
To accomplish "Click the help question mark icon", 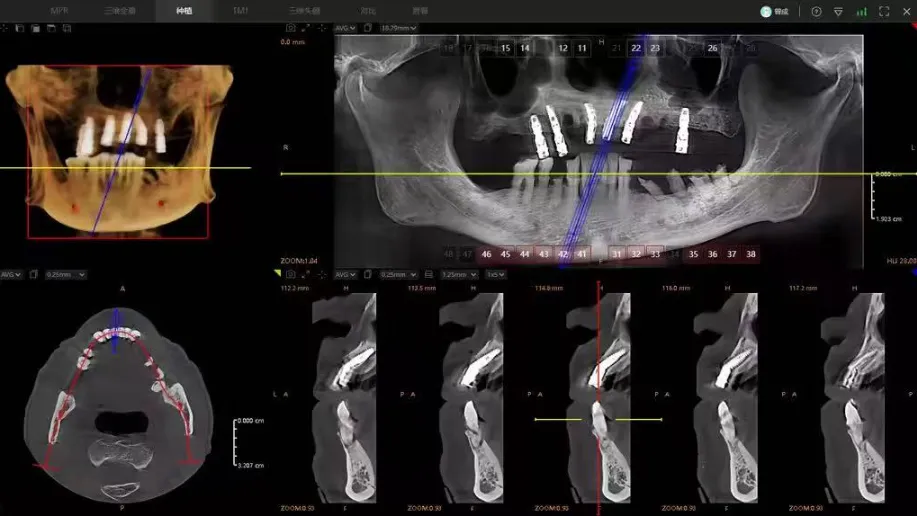I will click(x=816, y=11).
